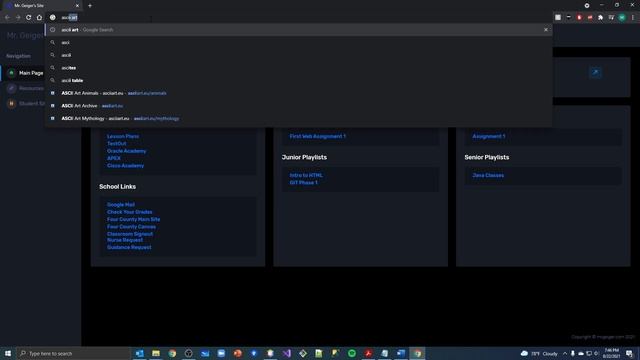Reload the page using the refresh icon
Screen dimensions: 640x360
point(29,18)
